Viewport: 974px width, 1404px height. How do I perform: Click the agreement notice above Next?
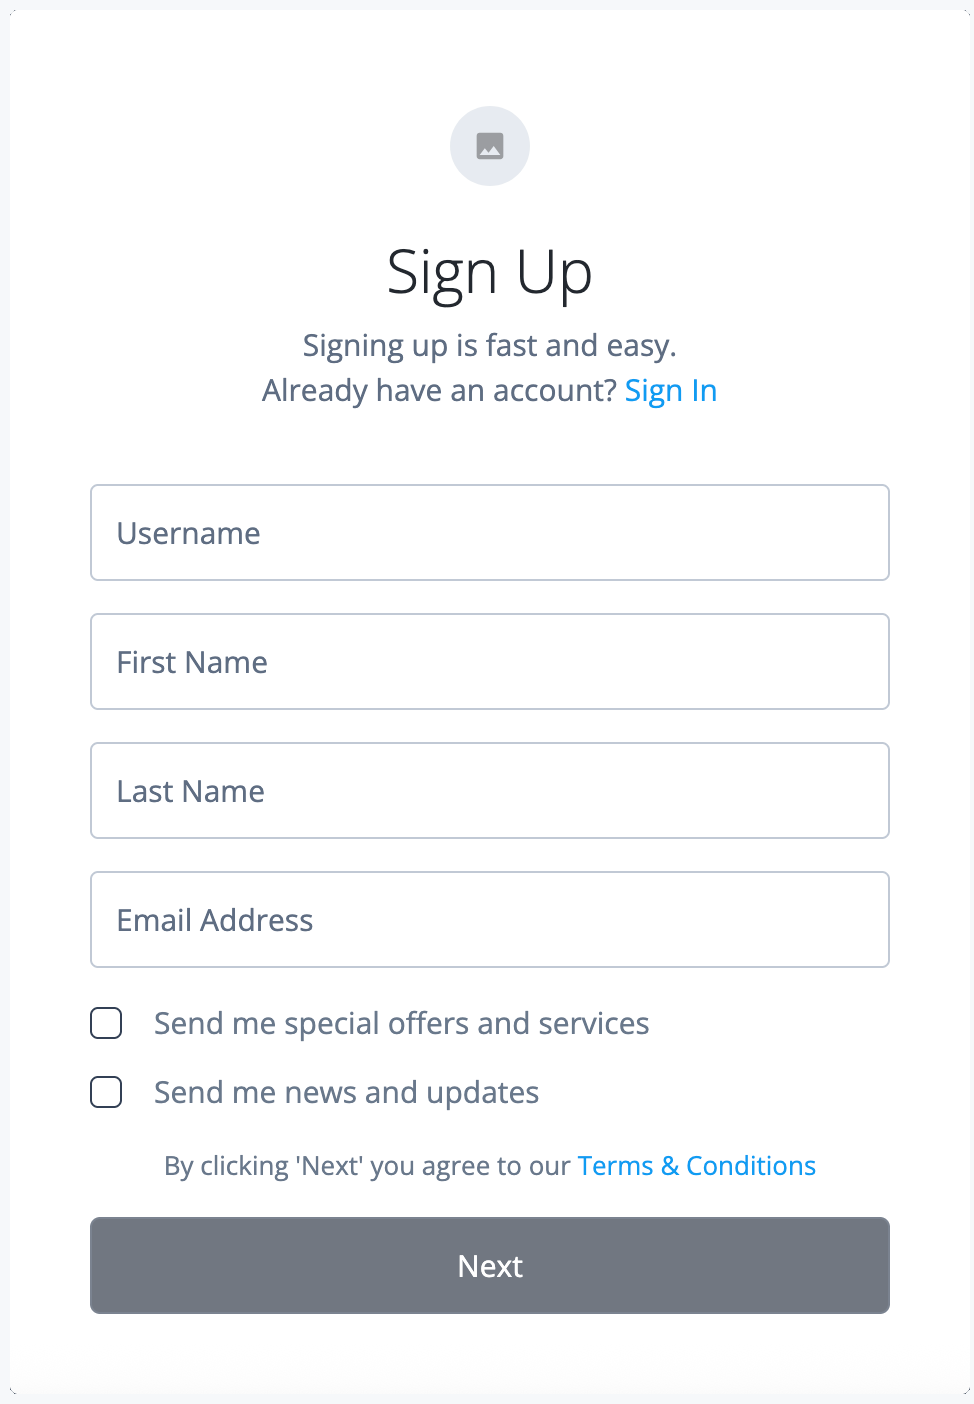pyautogui.click(x=369, y=1165)
